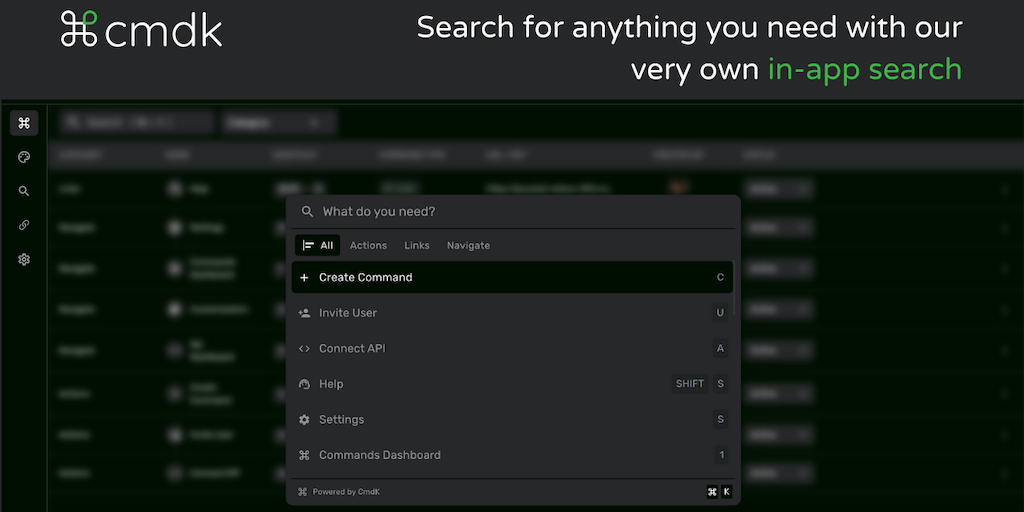
Task: Choose the Connect API command
Action: tap(512, 349)
